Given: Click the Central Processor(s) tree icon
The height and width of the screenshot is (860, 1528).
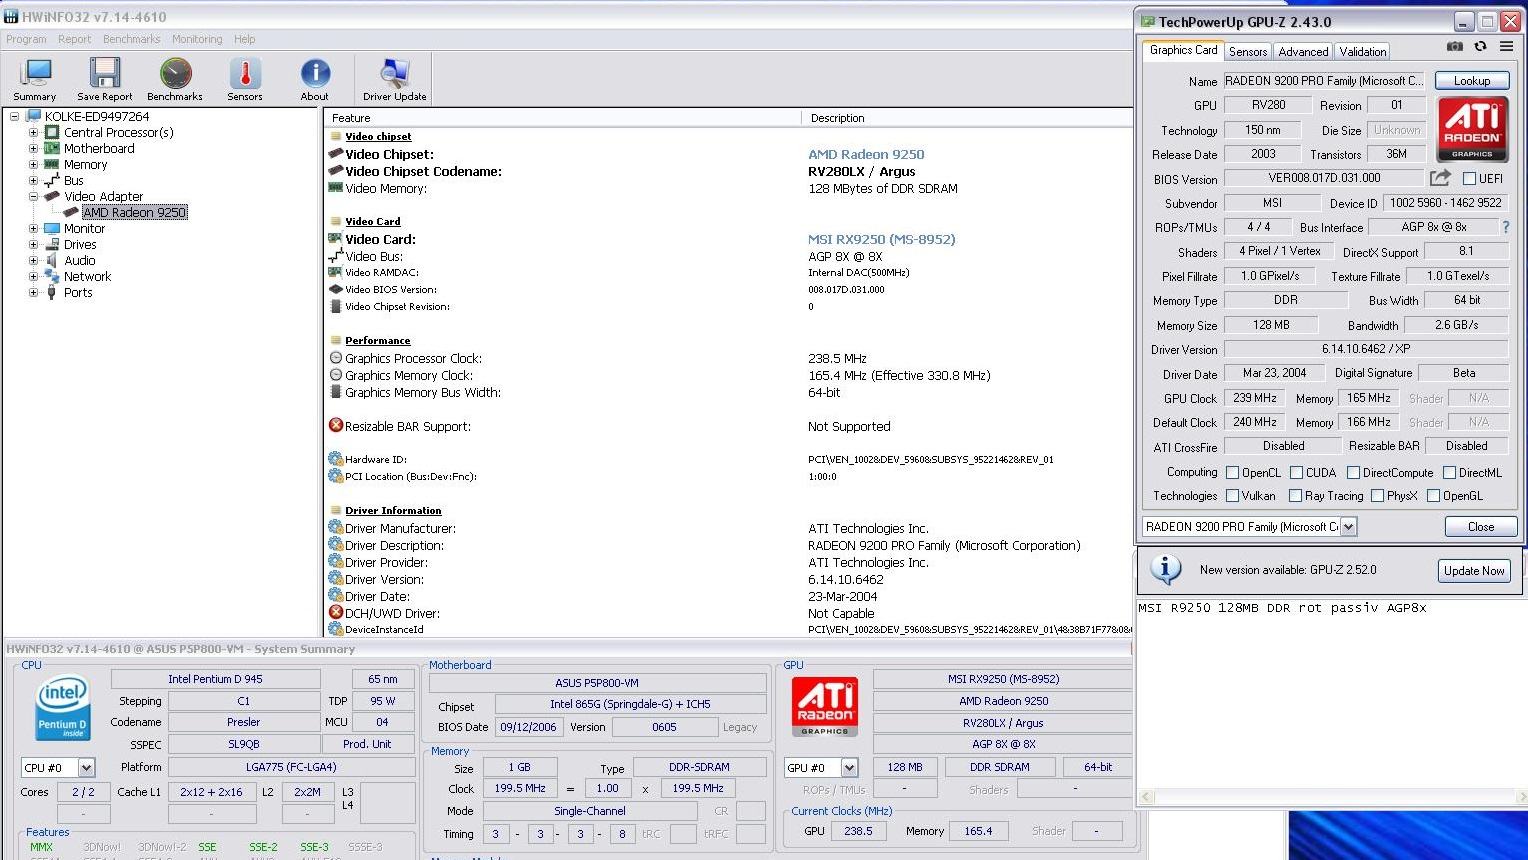Looking at the screenshot, I should pos(52,132).
